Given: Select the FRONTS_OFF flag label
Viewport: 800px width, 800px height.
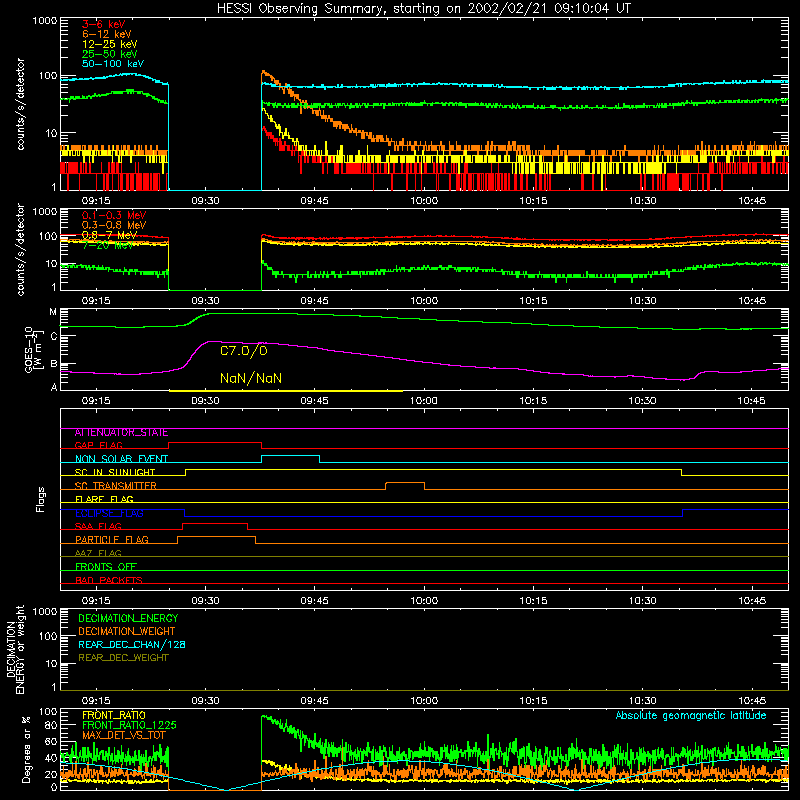Looking at the screenshot, I should 106,567.
